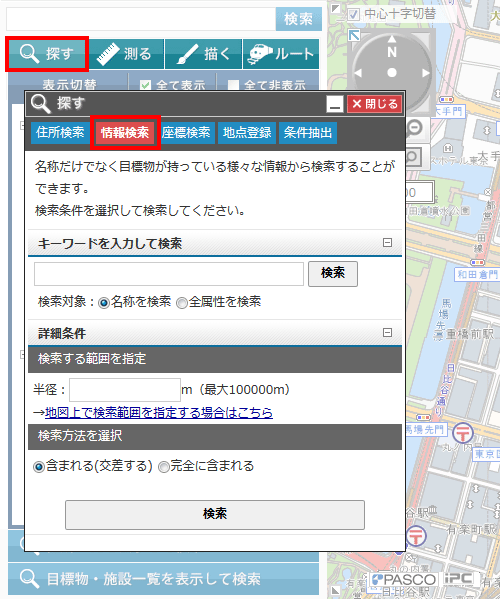Screen dimensions: 500x599
Task: Check the 全て表示 checkbox
Action: pyautogui.click(x=145, y=85)
